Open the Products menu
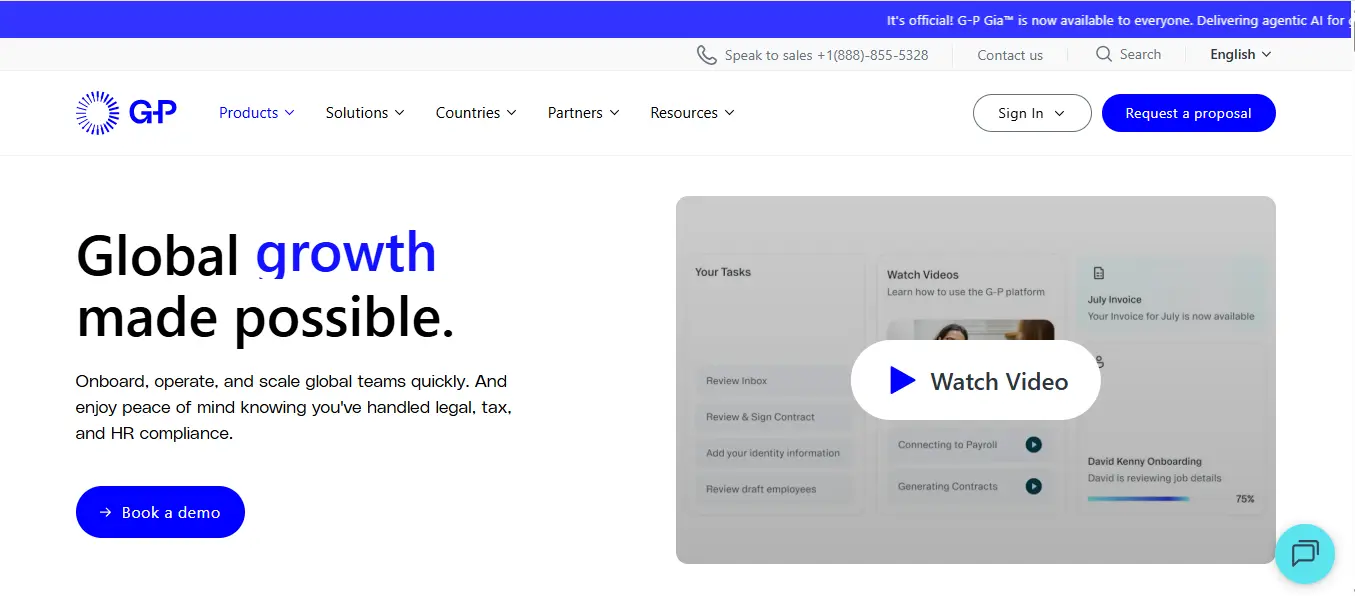The height and width of the screenshot is (596, 1355). [x=257, y=113]
